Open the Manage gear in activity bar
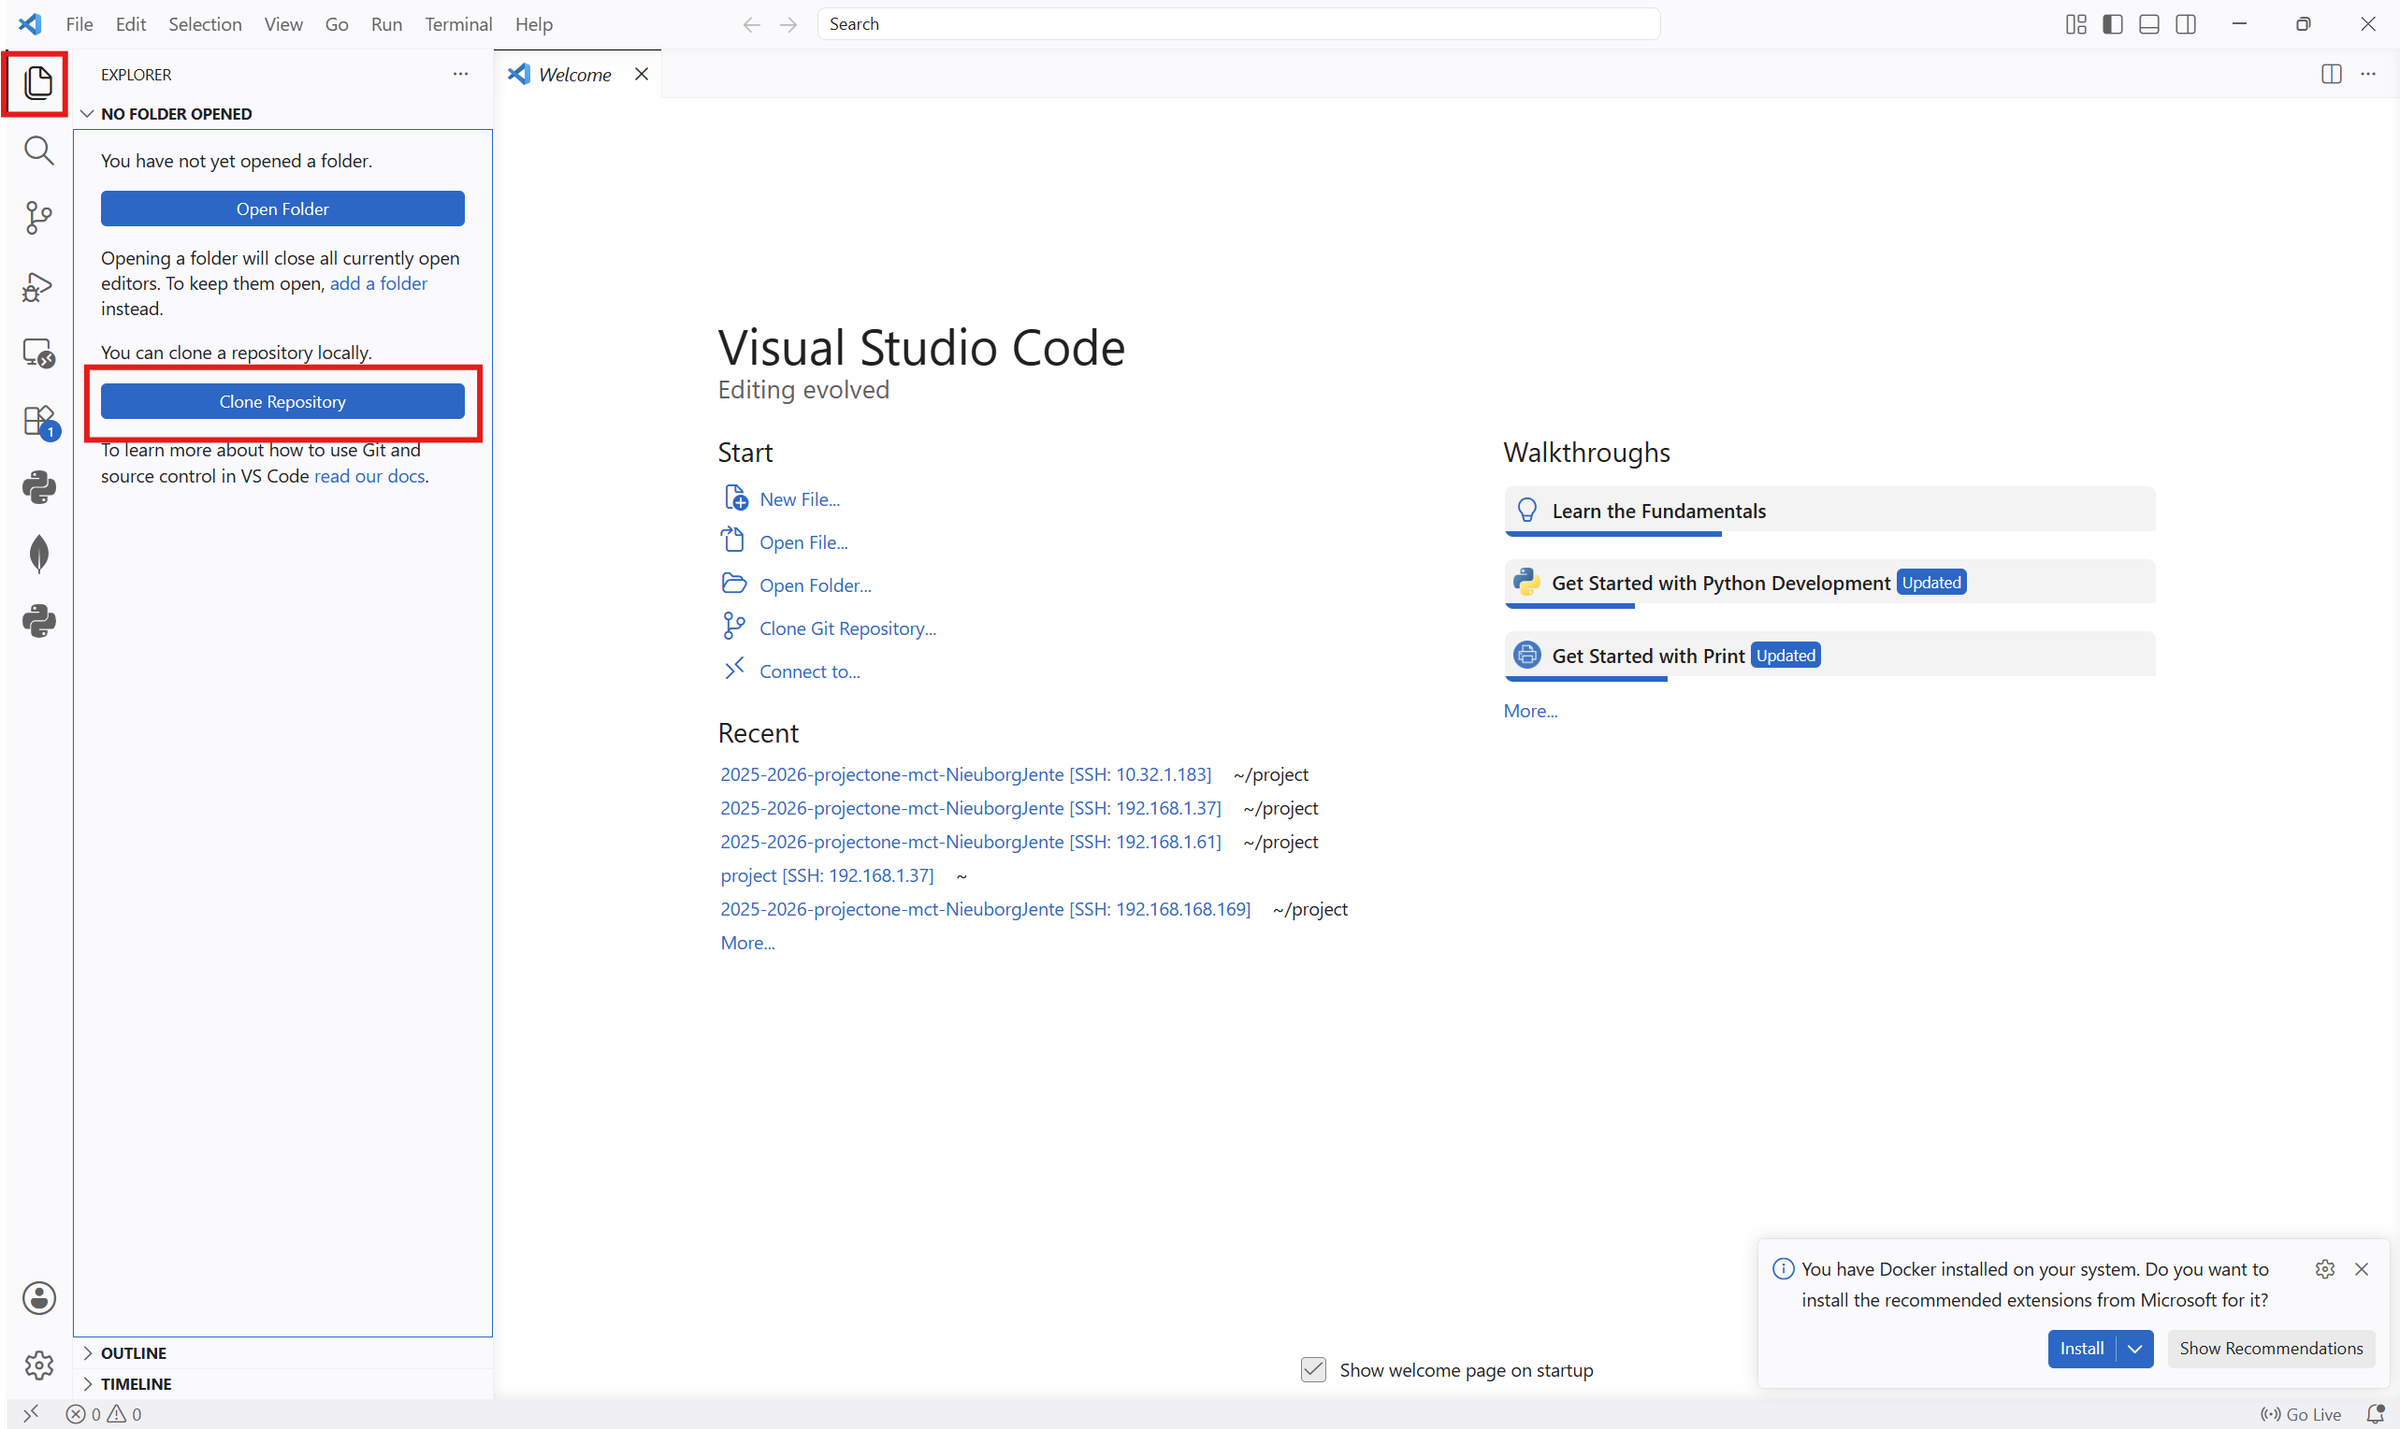The image size is (2400, 1429). tap(39, 1364)
